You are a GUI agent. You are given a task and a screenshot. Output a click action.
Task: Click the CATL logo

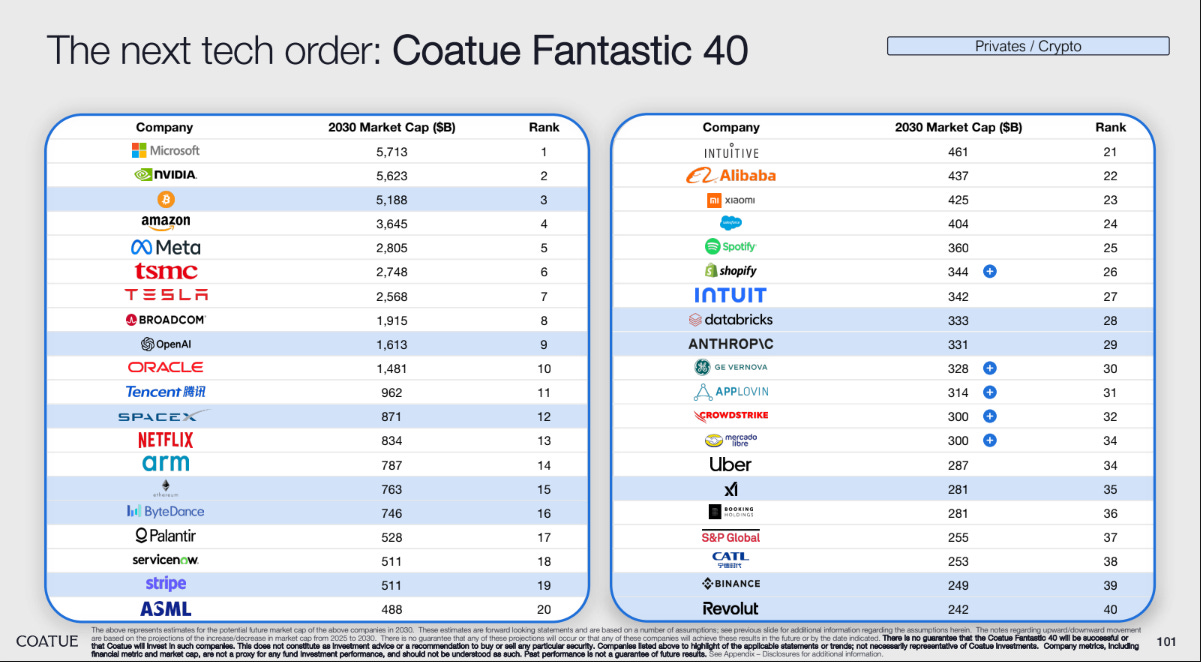coord(730,560)
